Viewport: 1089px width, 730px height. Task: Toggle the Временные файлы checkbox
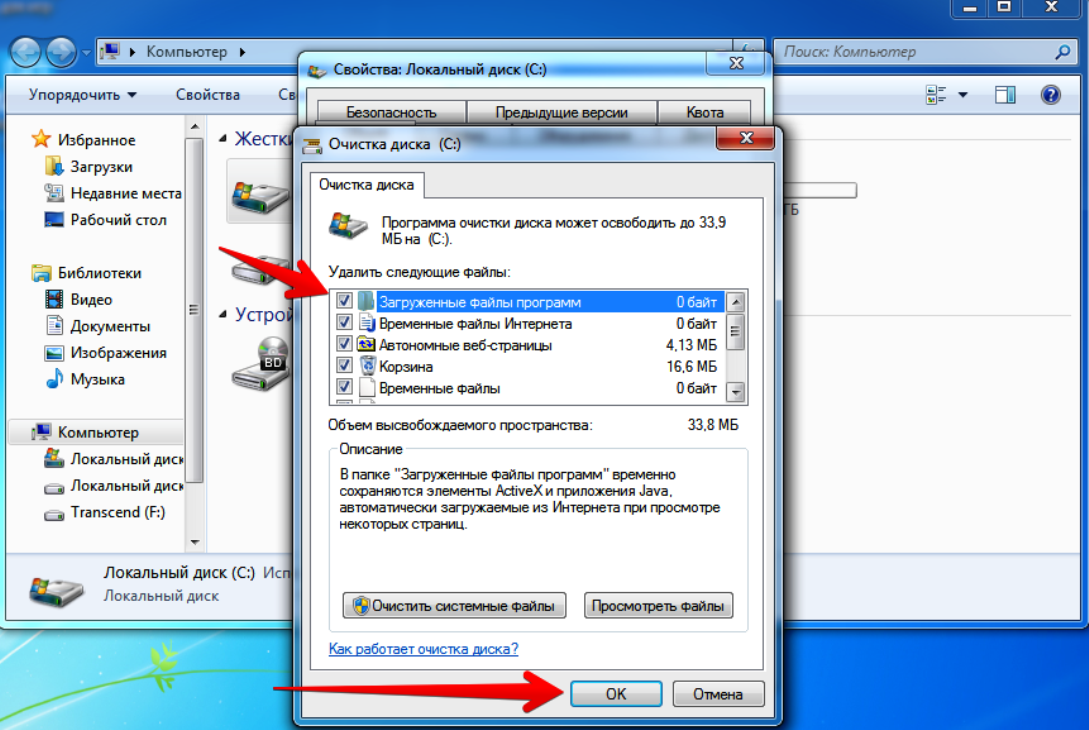tap(344, 387)
